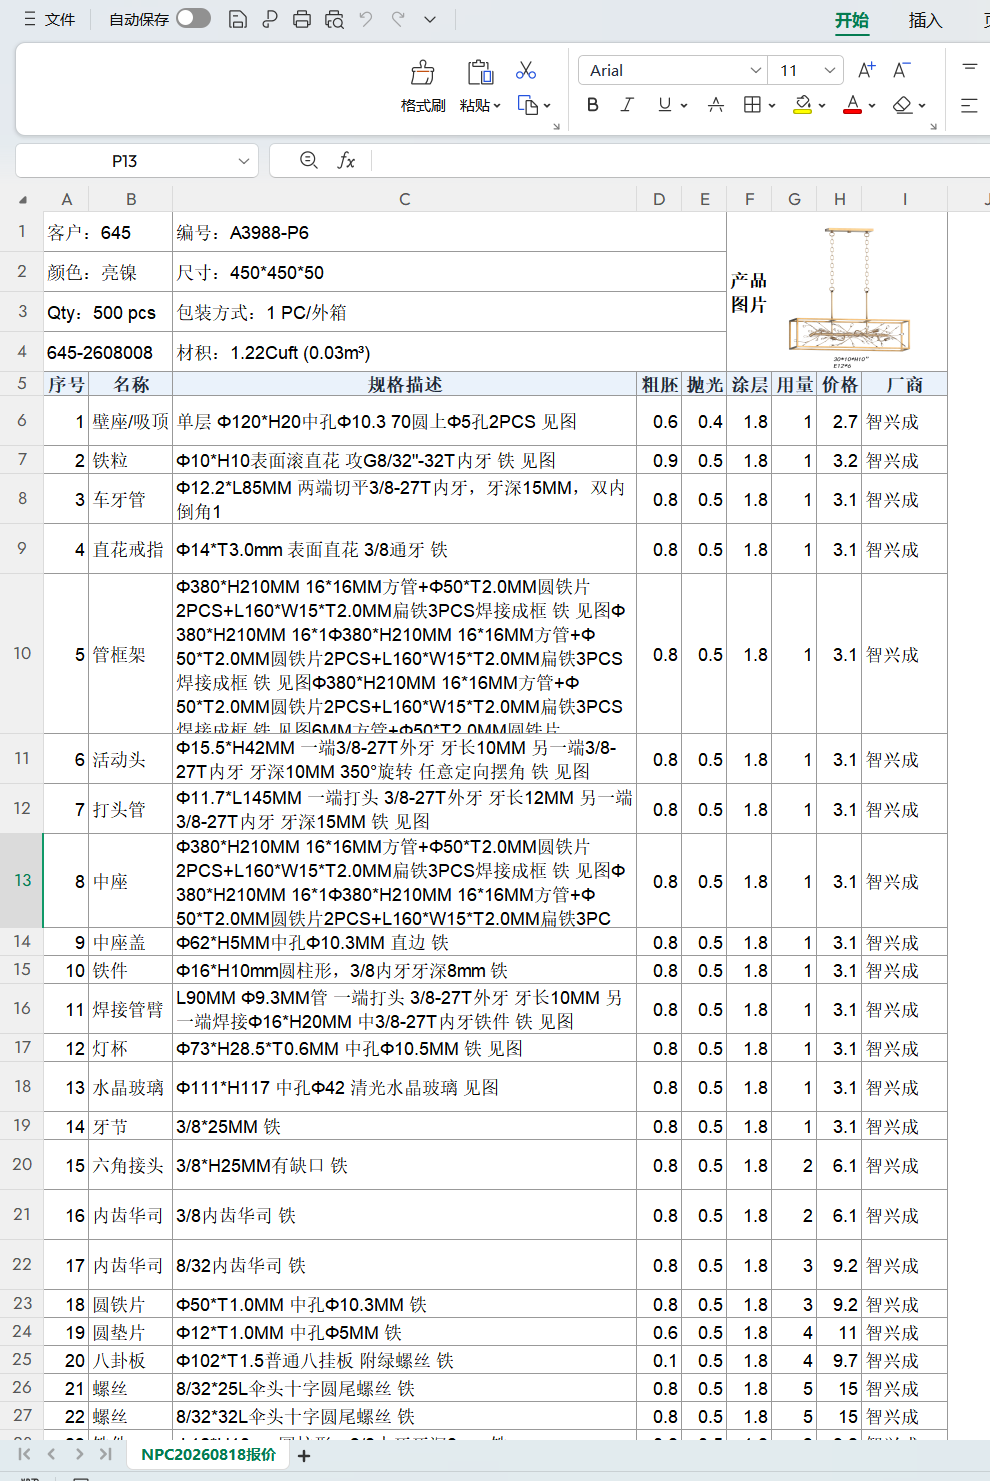Screen dimensions: 990x1481
Task: Click the print icon in title bar
Action: click(x=302, y=19)
